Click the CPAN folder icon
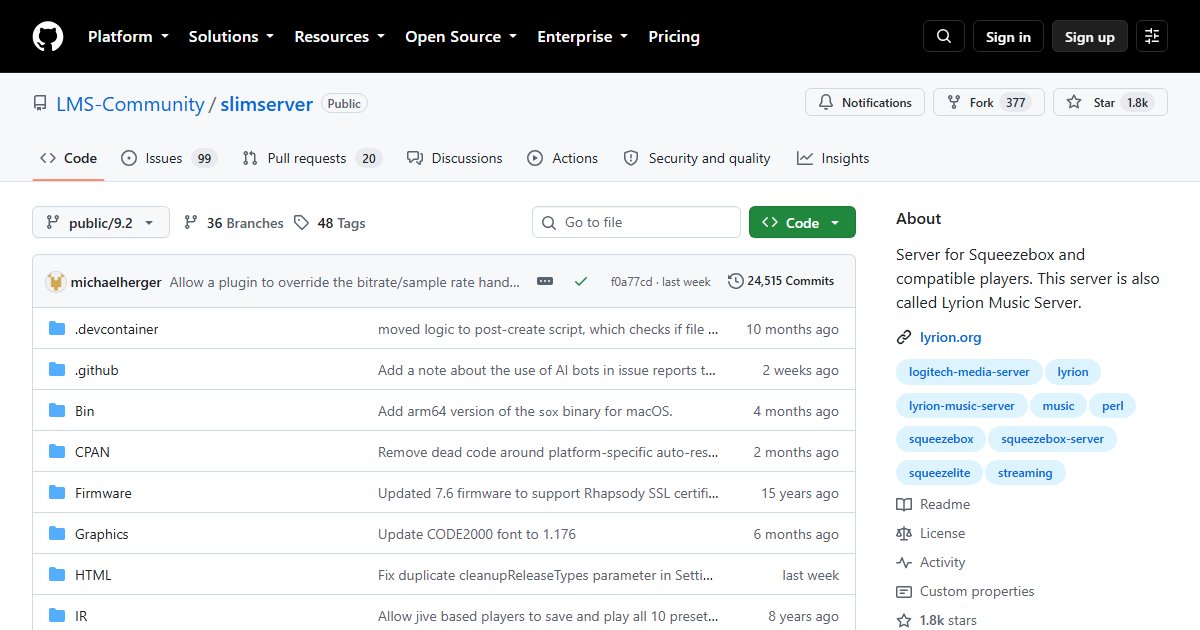The height and width of the screenshot is (630, 1200). (x=57, y=452)
